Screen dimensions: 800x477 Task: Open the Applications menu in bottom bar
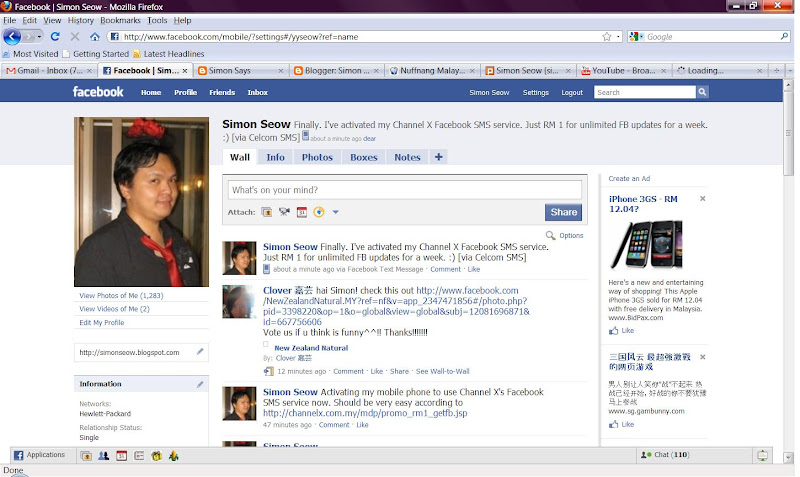[x=40, y=455]
